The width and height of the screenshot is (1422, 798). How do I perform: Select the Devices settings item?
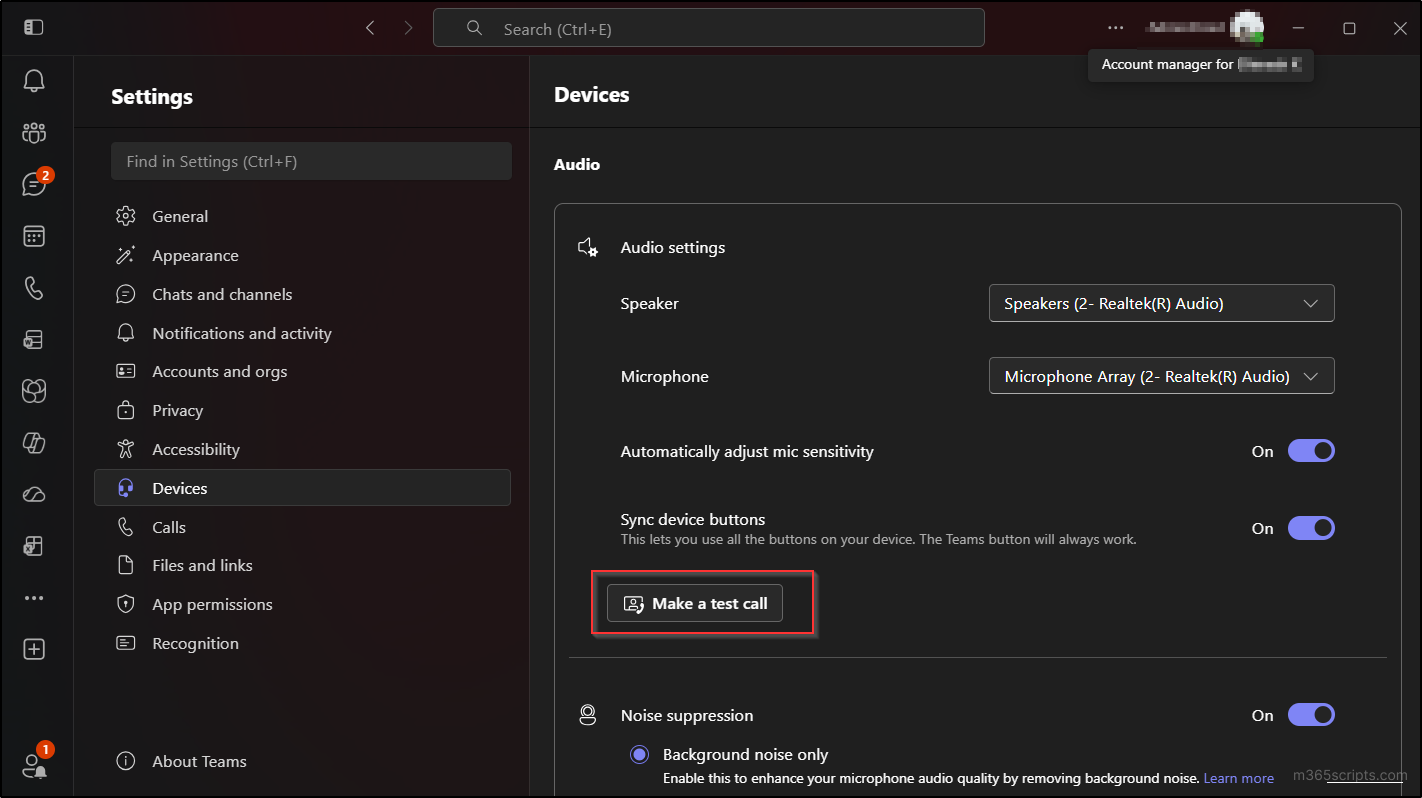[x=302, y=488]
